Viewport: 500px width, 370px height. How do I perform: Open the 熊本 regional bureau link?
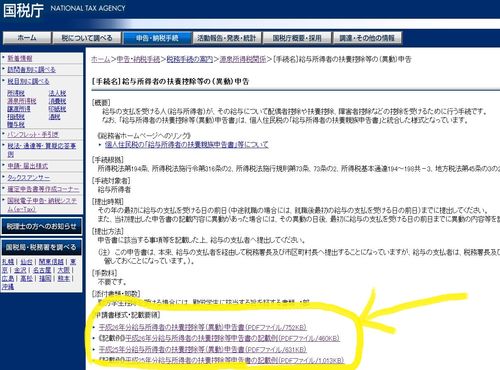tap(64, 278)
